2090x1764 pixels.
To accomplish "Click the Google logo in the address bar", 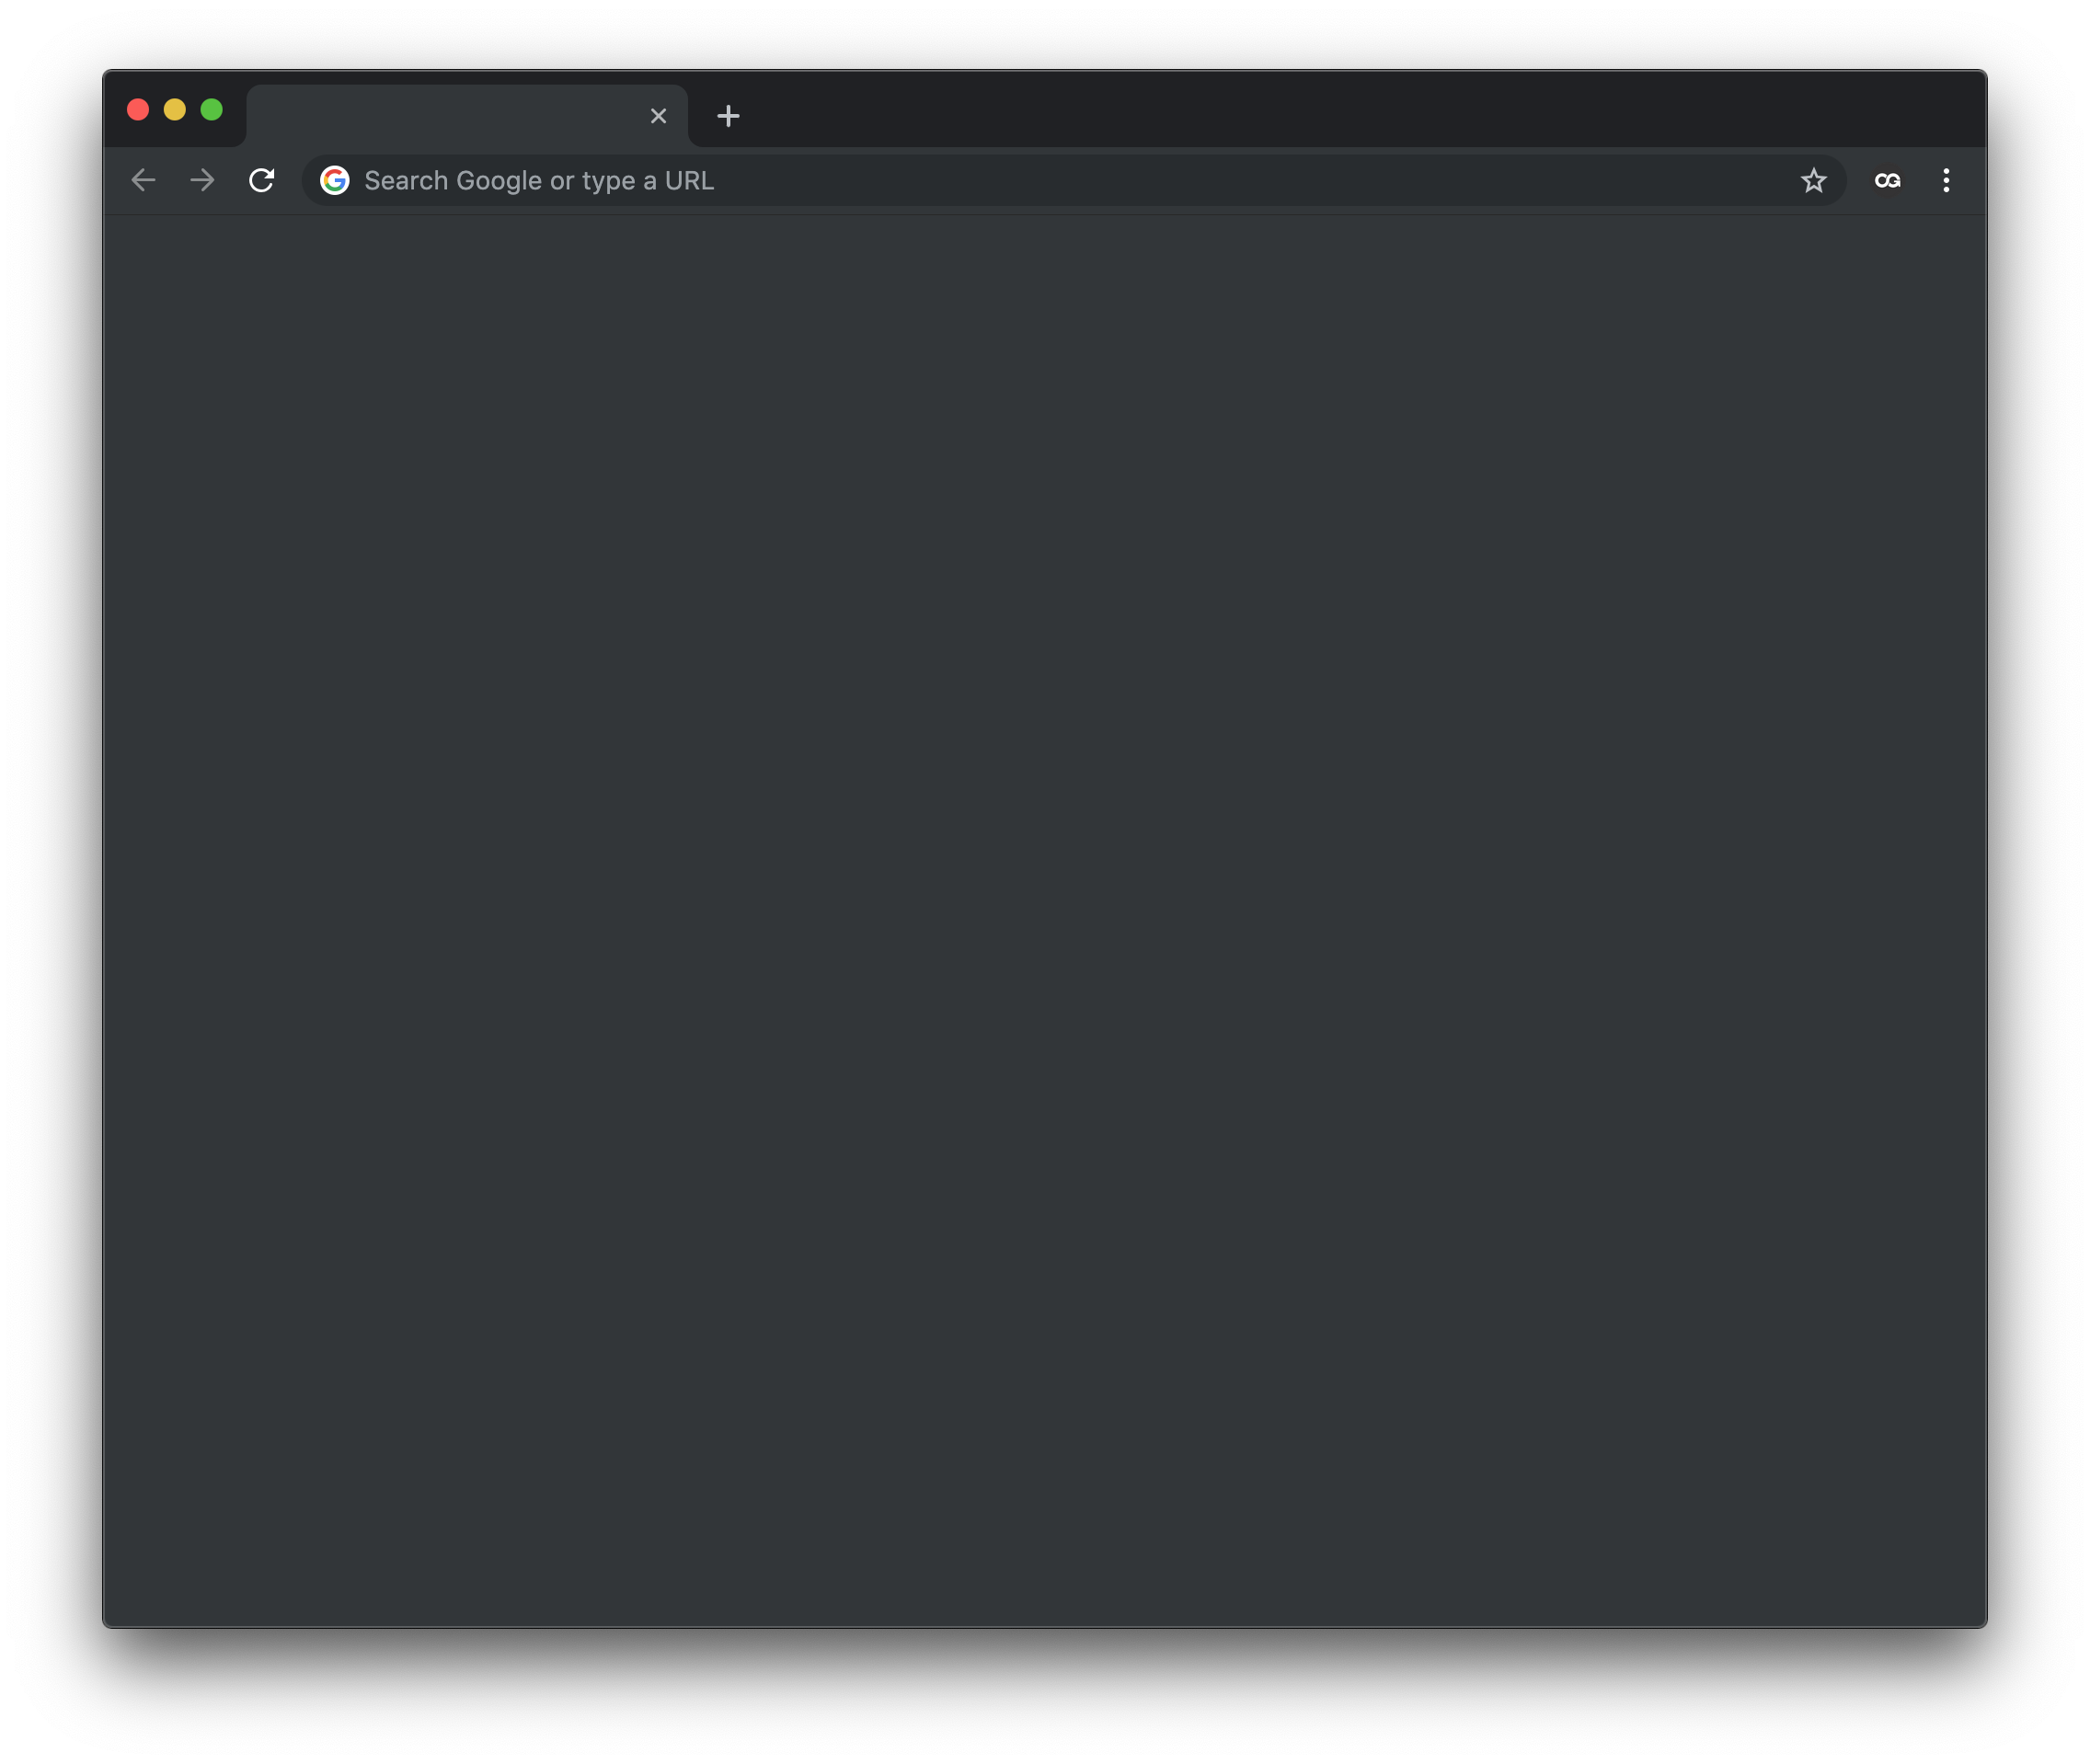I will [x=335, y=180].
